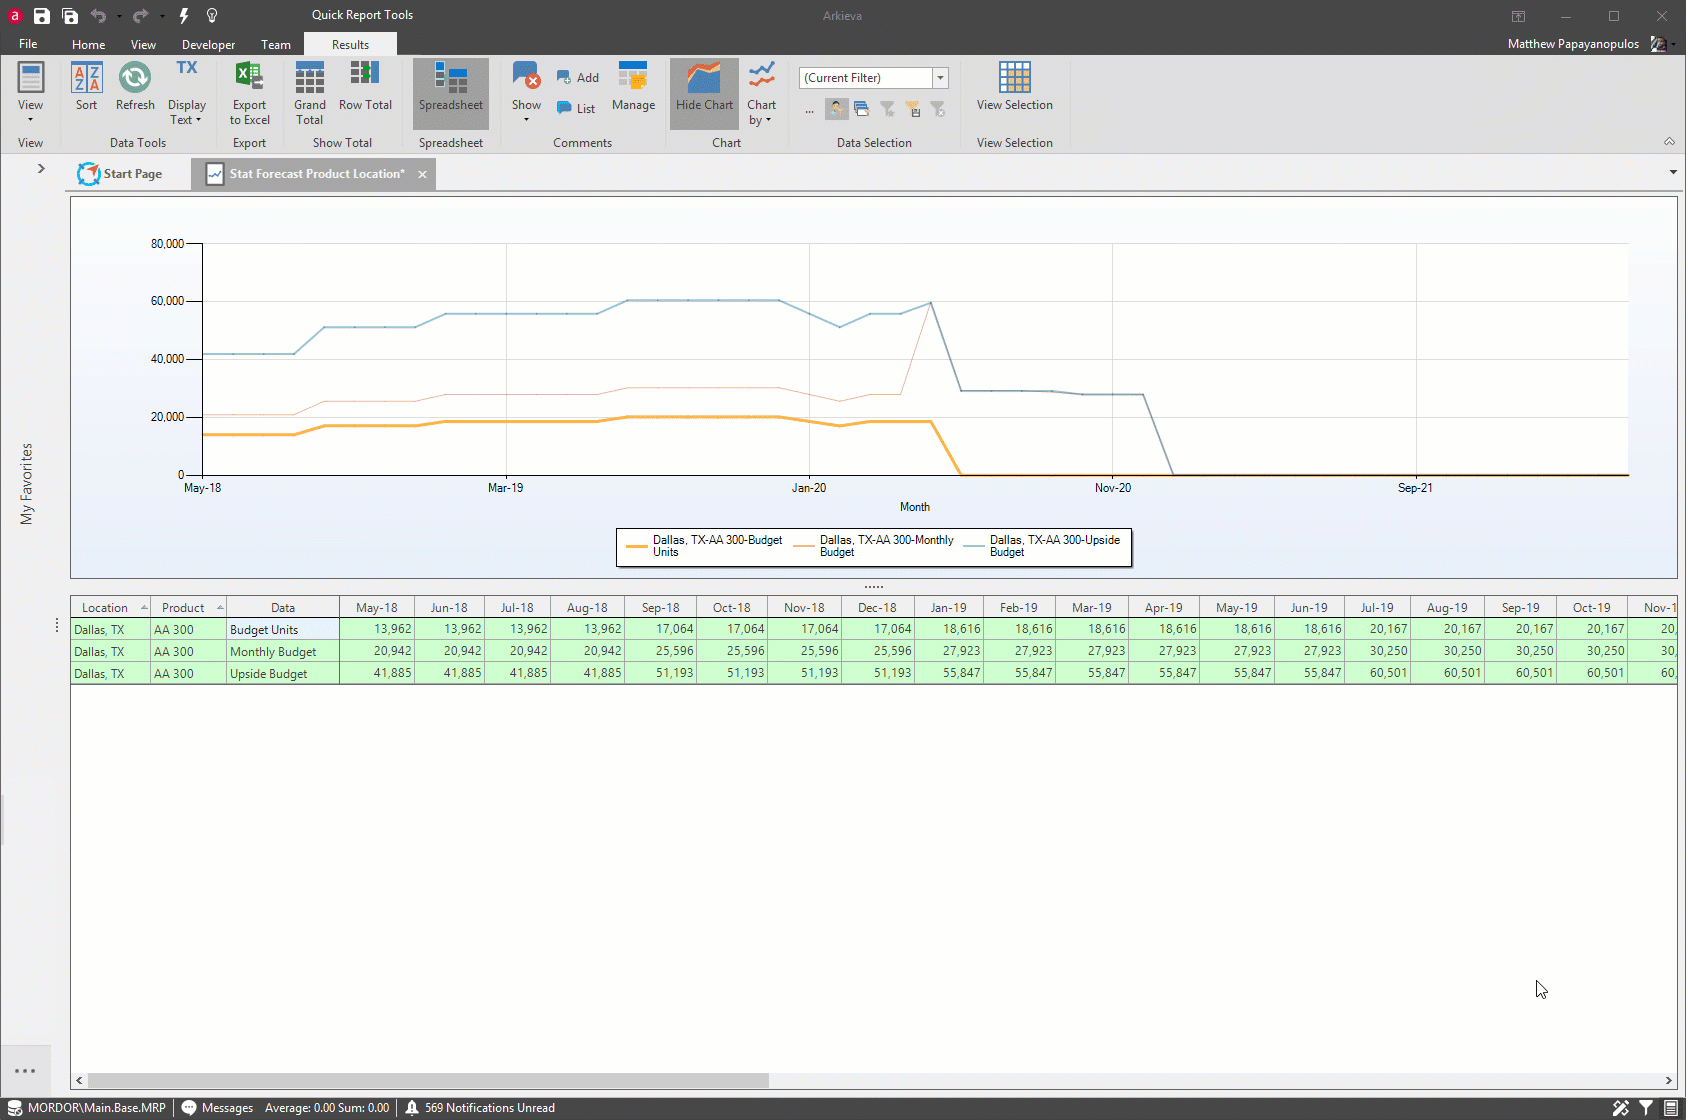
Task: Toggle the Grand Total display
Action: 310,93
